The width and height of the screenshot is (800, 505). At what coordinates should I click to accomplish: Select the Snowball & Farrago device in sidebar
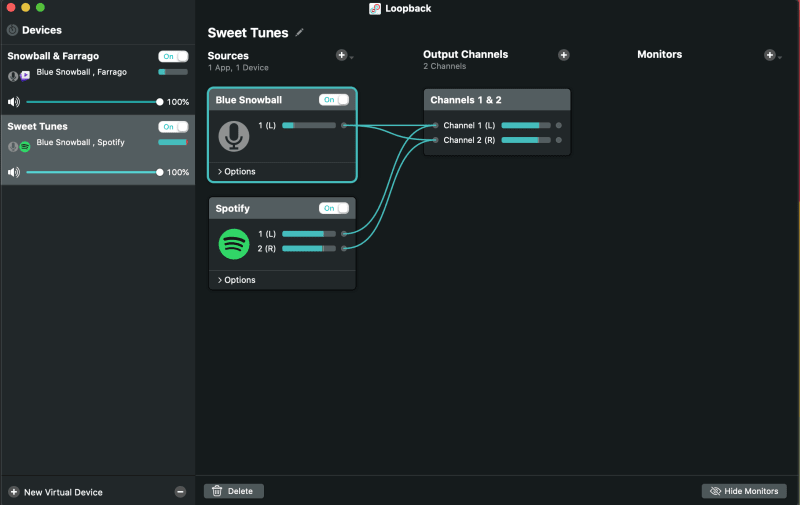pyautogui.click(x=98, y=79)
